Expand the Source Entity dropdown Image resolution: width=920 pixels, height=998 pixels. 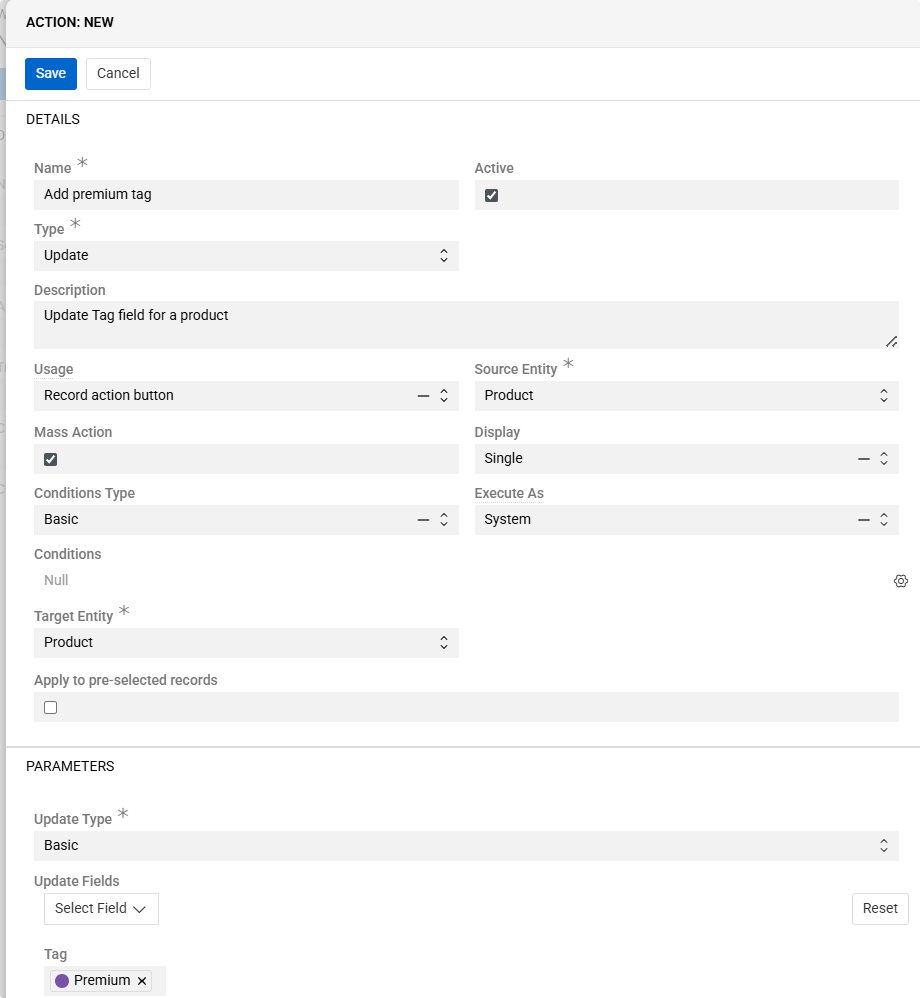coord(686,396)
